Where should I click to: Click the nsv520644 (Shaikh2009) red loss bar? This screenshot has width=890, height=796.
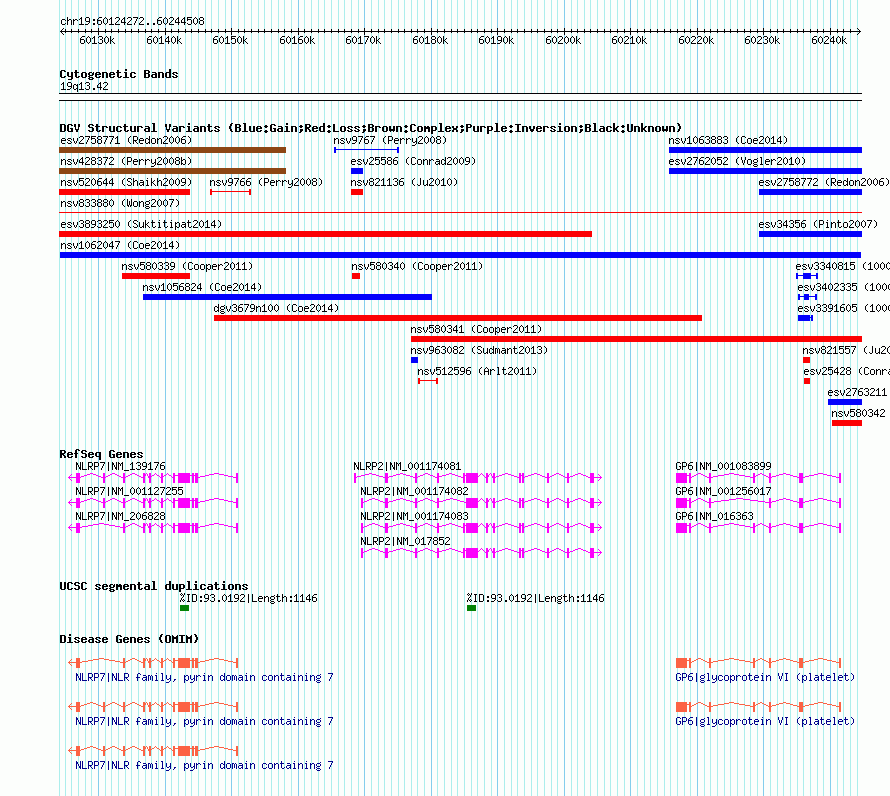(124, 192)
